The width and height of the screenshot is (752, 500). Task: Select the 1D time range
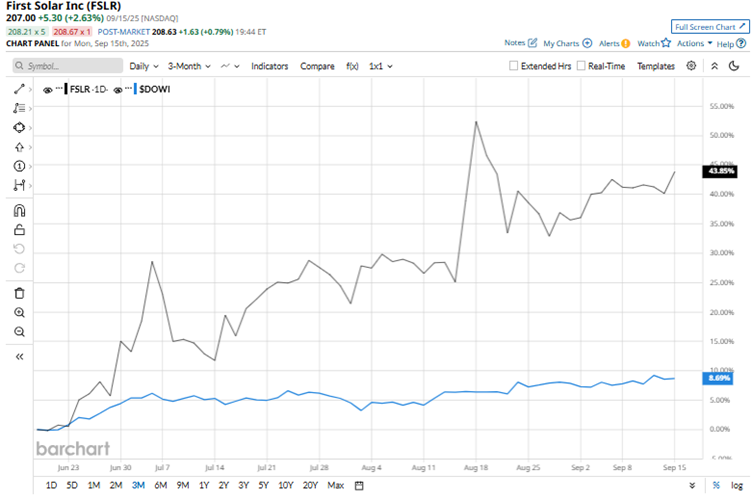[x=51, y=486]
